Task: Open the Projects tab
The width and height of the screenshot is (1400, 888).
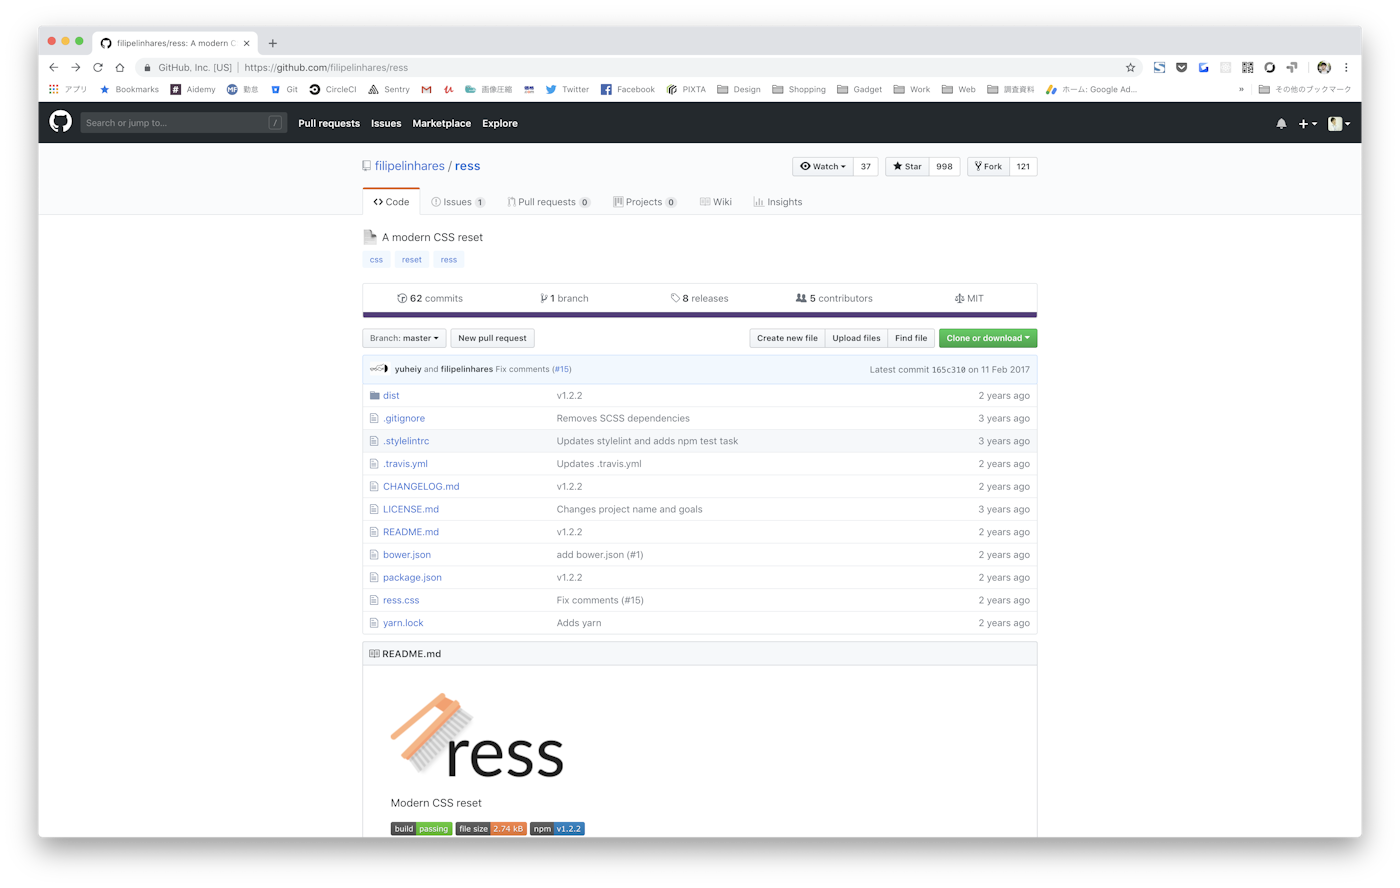Action: 644,202
